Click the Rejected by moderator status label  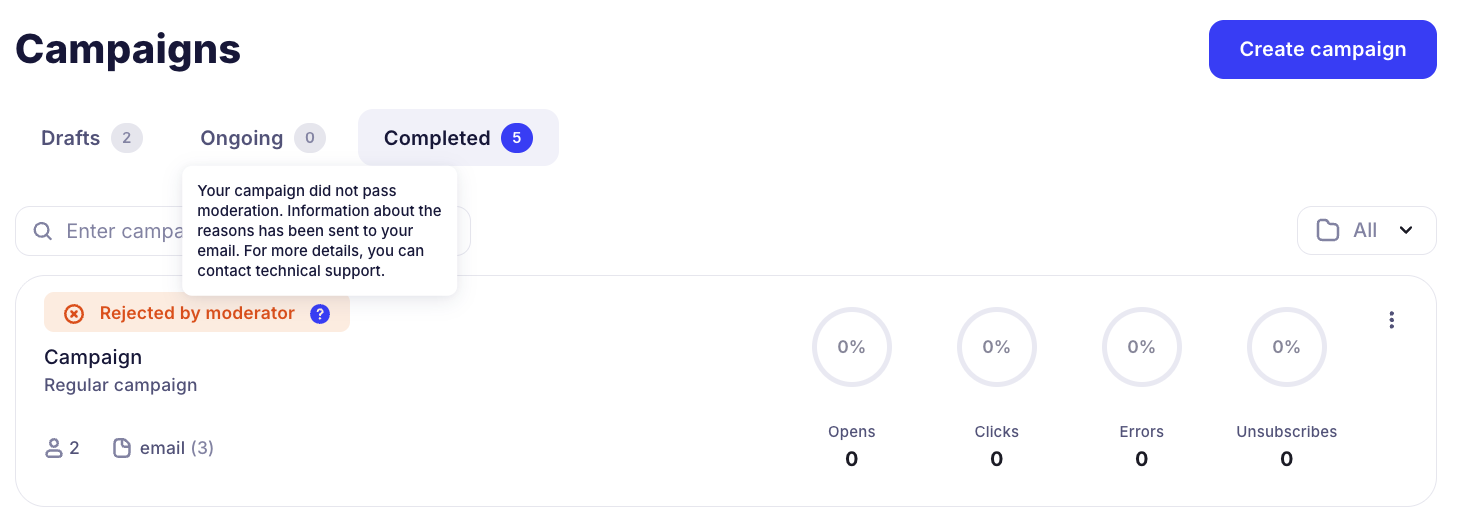click(197, 314)
